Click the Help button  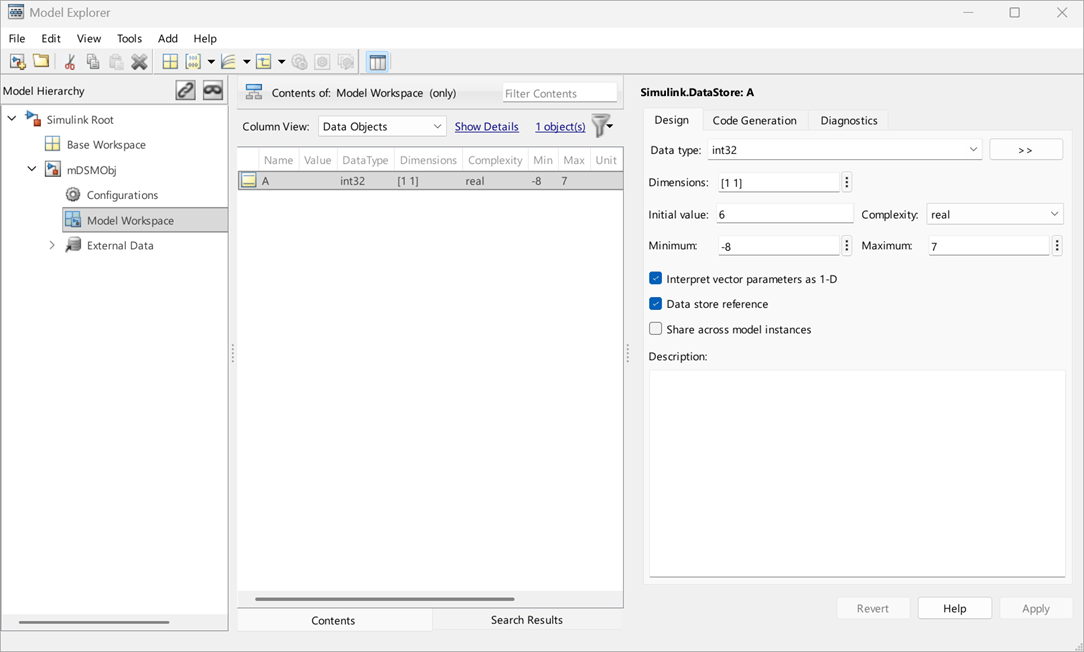(955, 608)
